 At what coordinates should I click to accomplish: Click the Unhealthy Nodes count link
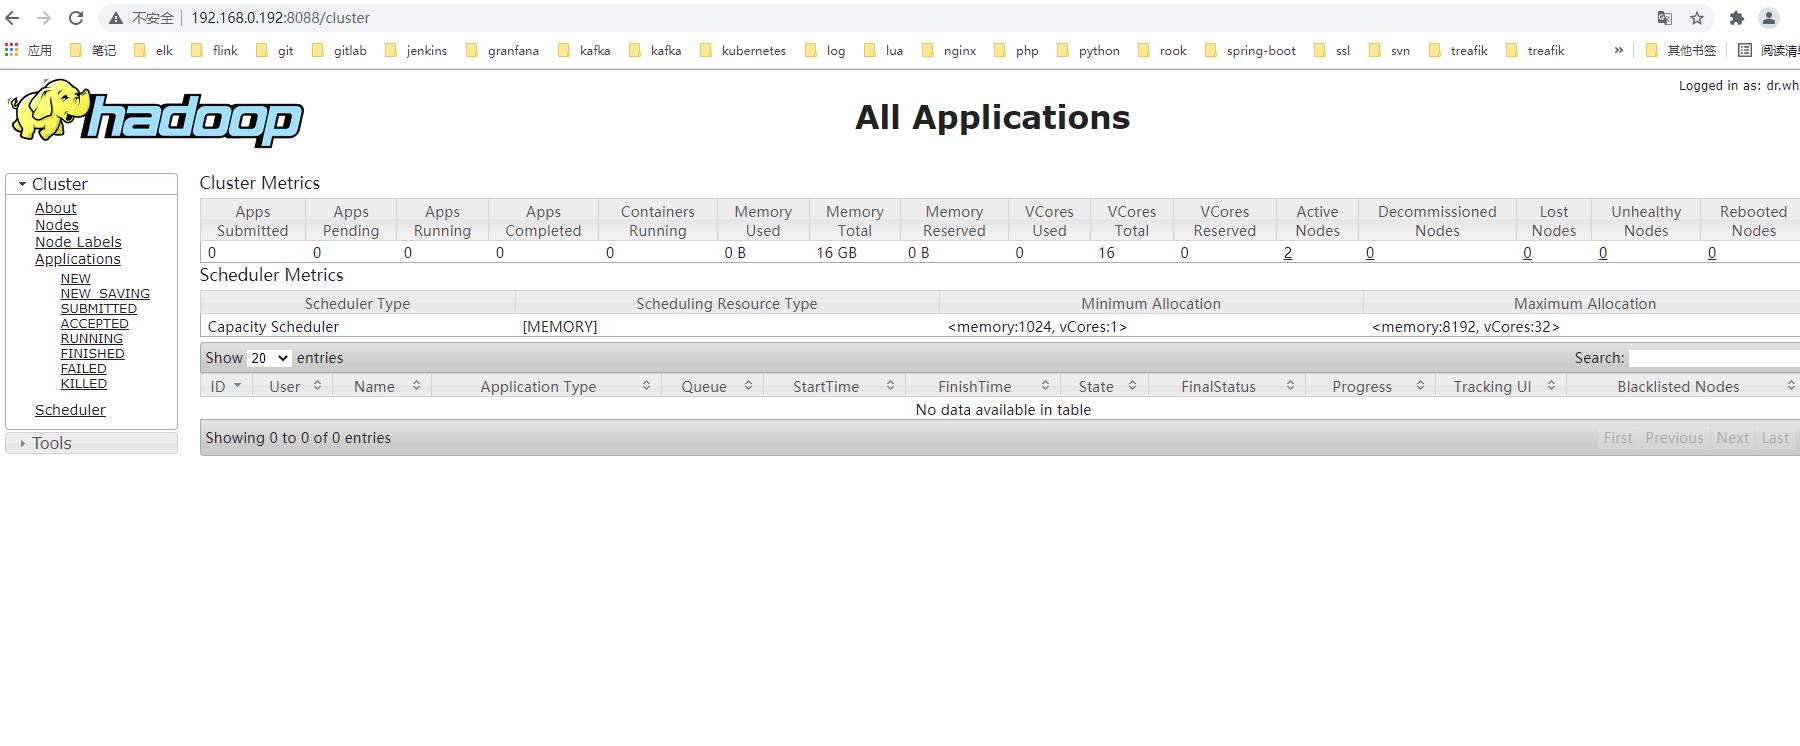tap(1603, 253)
